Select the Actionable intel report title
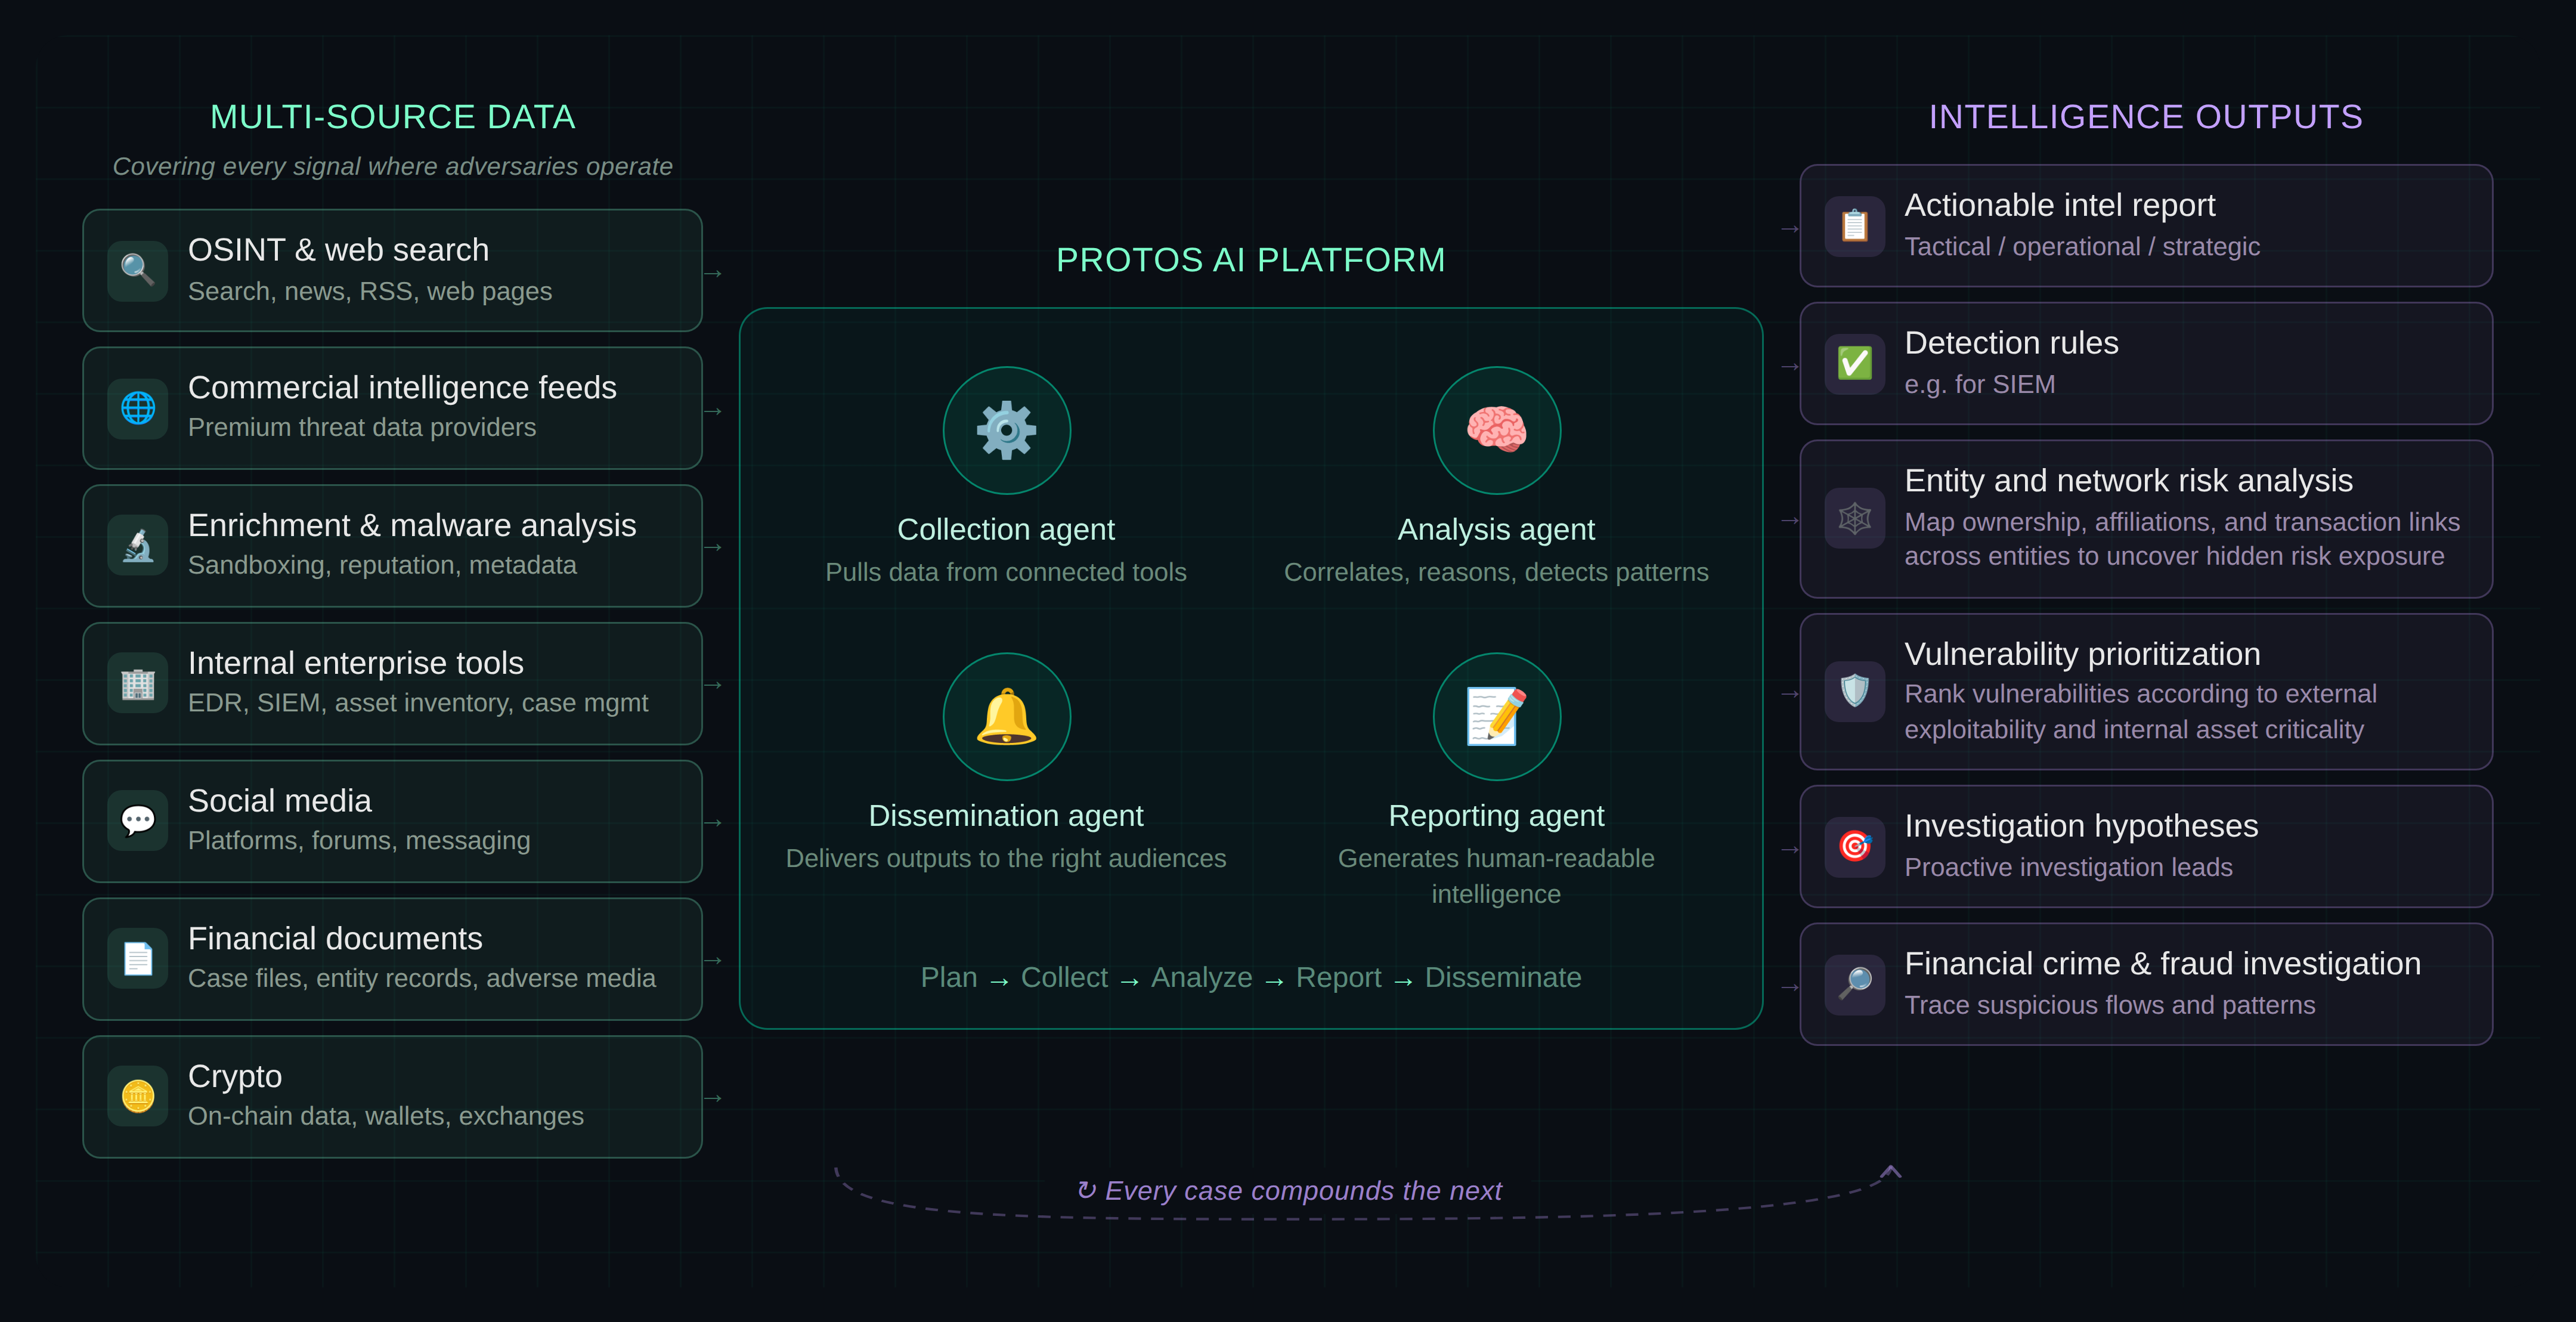 2060,205
